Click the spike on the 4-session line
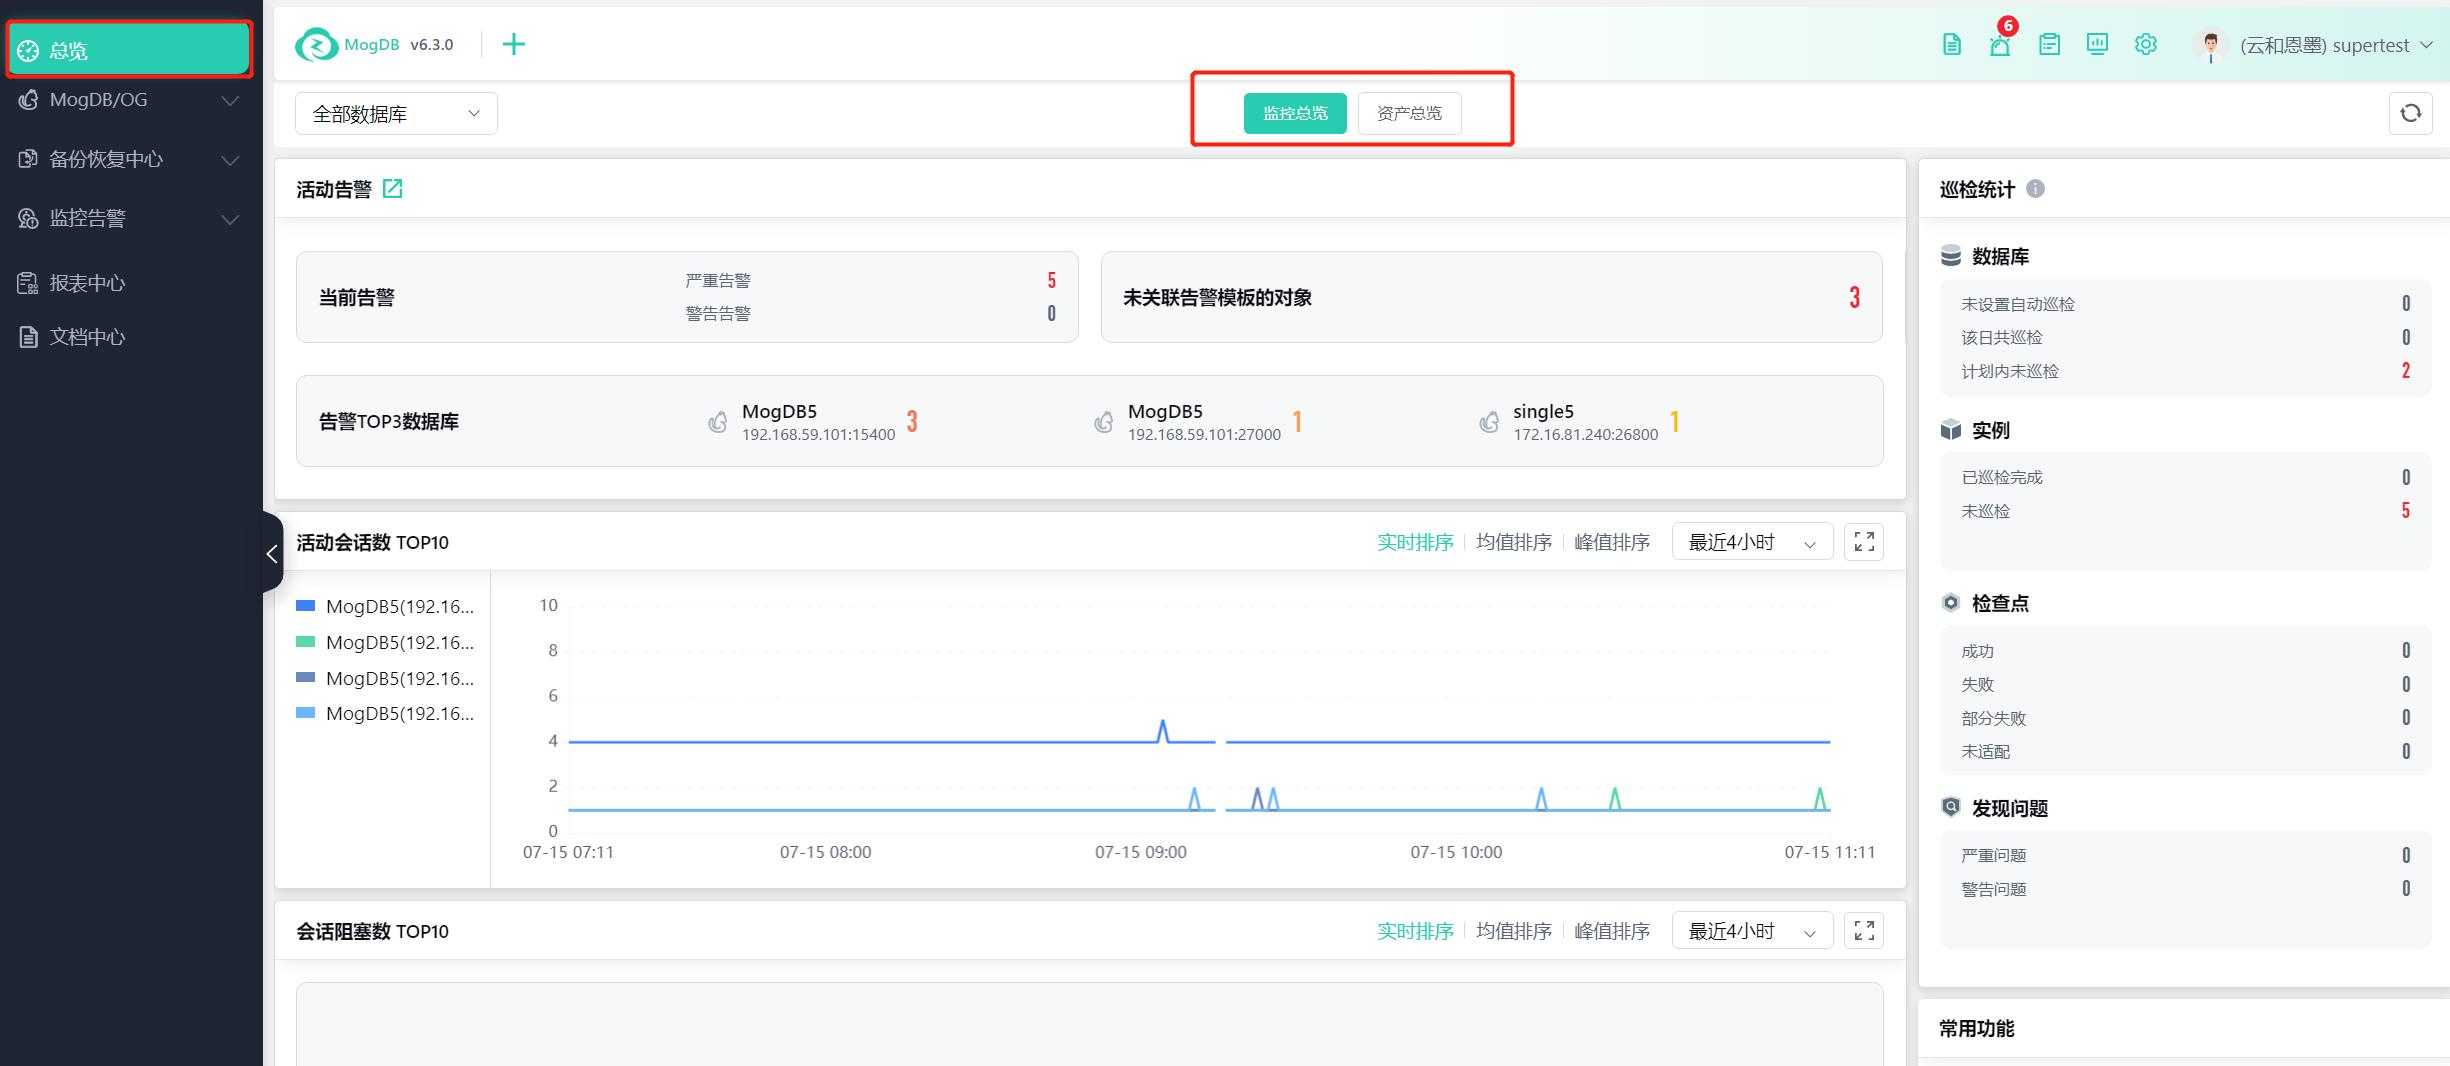2450x1066 pixels. pos(1162,730)
